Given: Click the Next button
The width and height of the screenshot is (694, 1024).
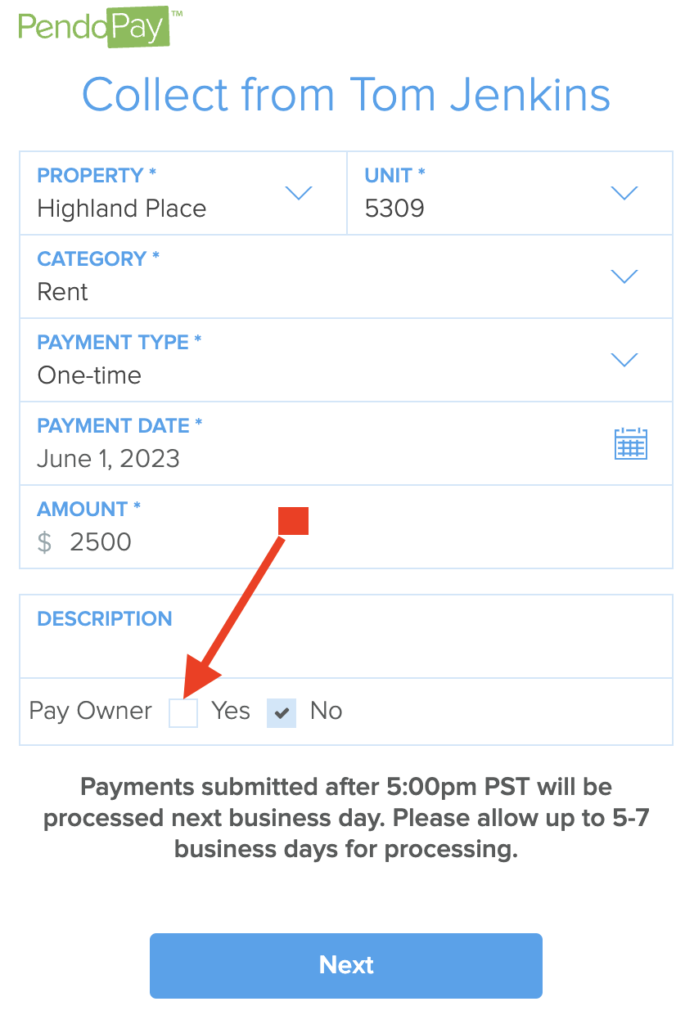Looking at the screenshot, I should click(346, 965).
